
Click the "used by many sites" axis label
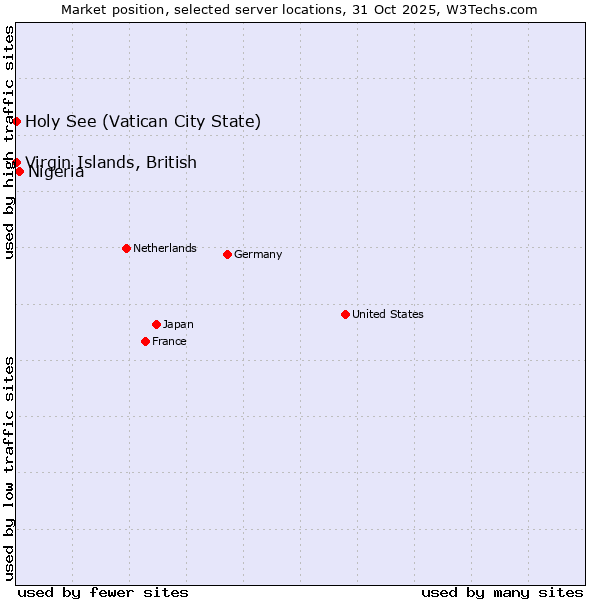502,592
